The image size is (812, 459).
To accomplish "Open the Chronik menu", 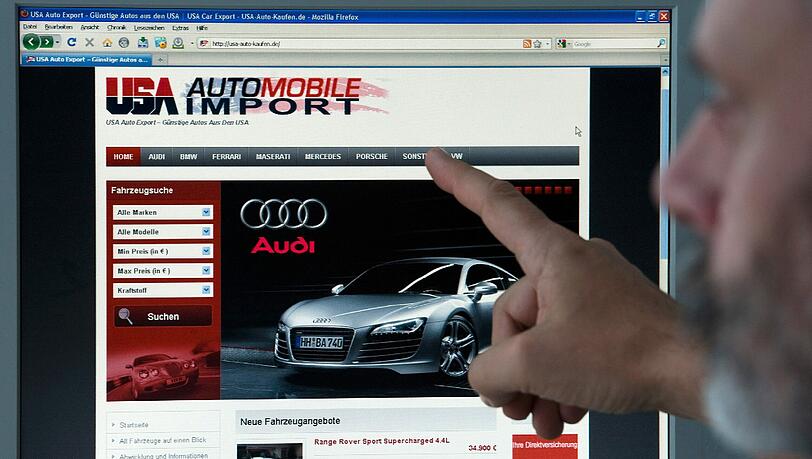I will tap(117, 27).
